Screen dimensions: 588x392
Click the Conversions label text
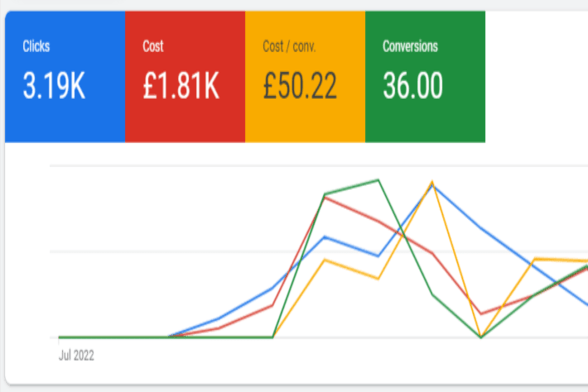(410, 46)
